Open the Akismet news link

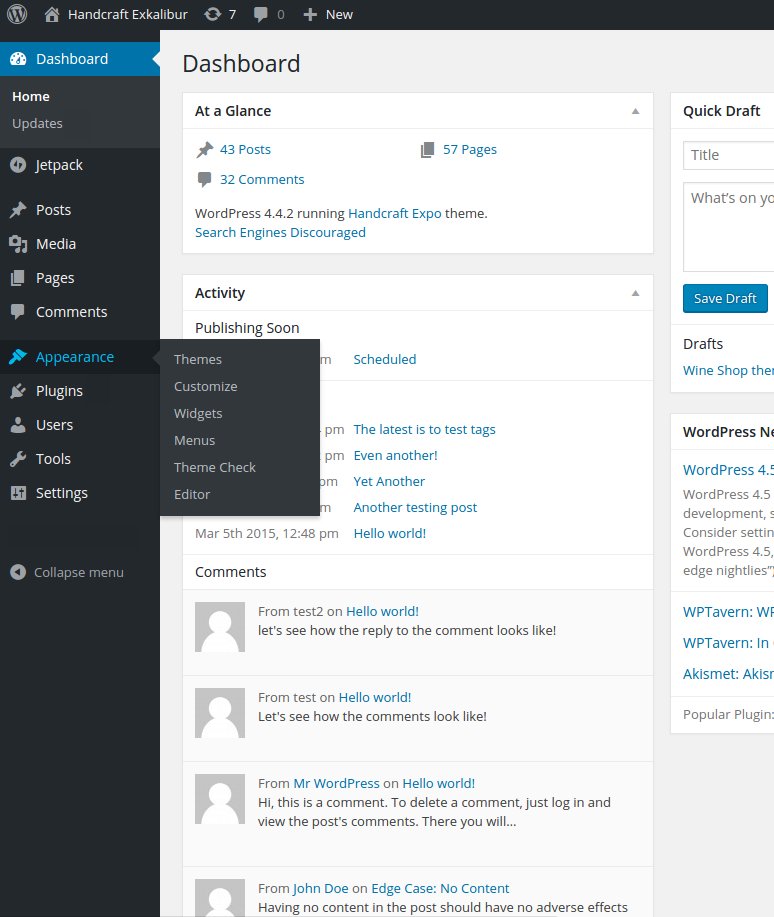728,674
